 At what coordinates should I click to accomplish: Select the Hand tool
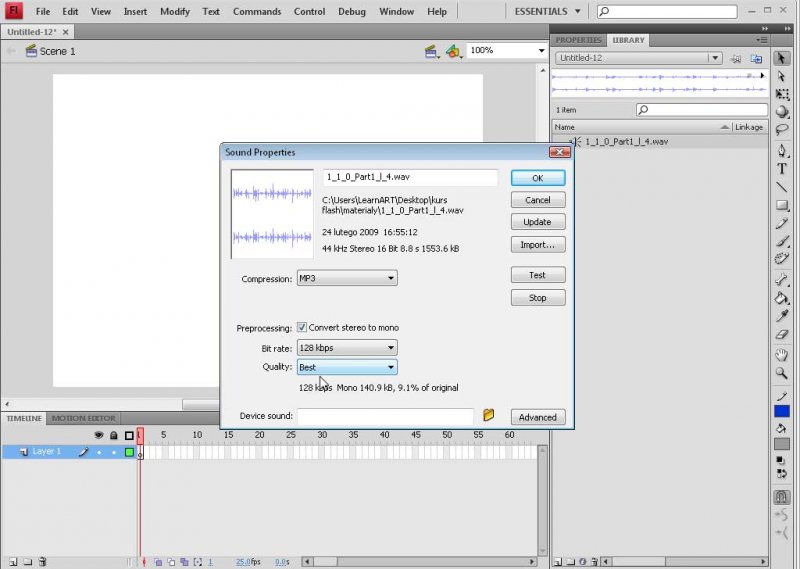pyautogui.click(x=782, y=355)
